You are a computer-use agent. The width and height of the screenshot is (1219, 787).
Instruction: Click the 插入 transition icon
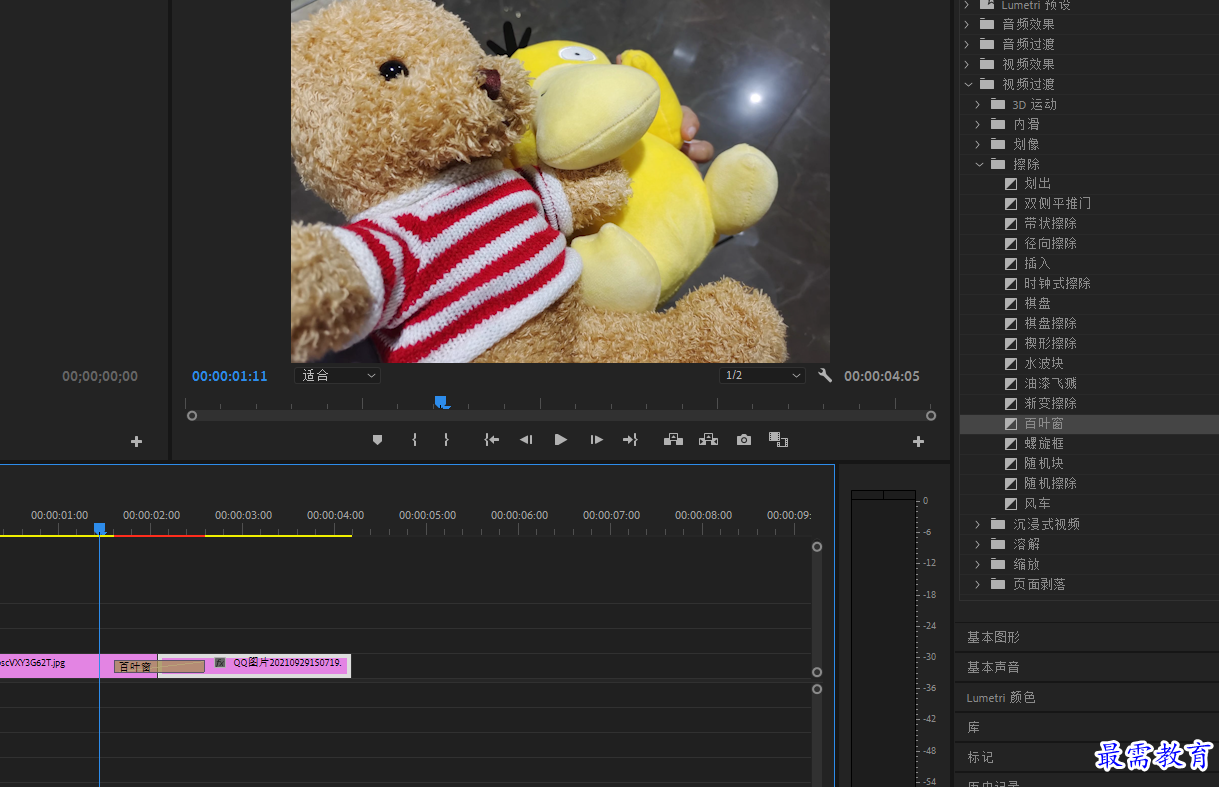click(x=1011, y=264)
